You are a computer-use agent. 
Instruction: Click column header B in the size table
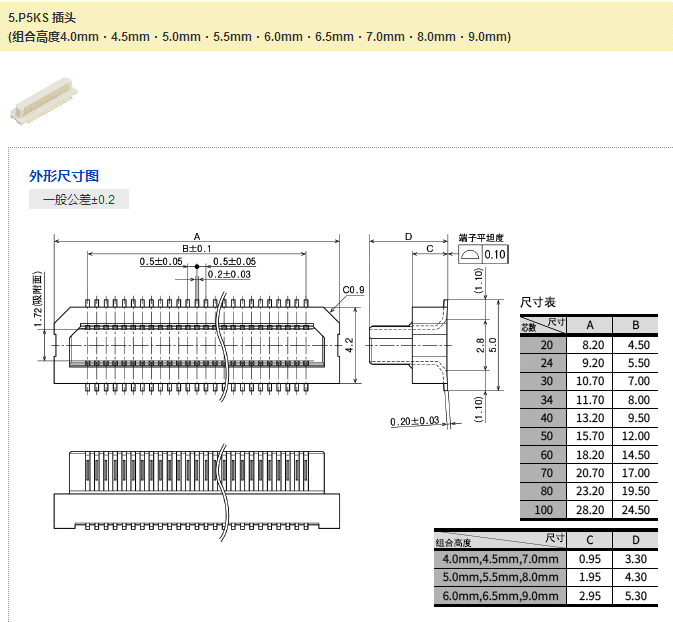(635, 325)
